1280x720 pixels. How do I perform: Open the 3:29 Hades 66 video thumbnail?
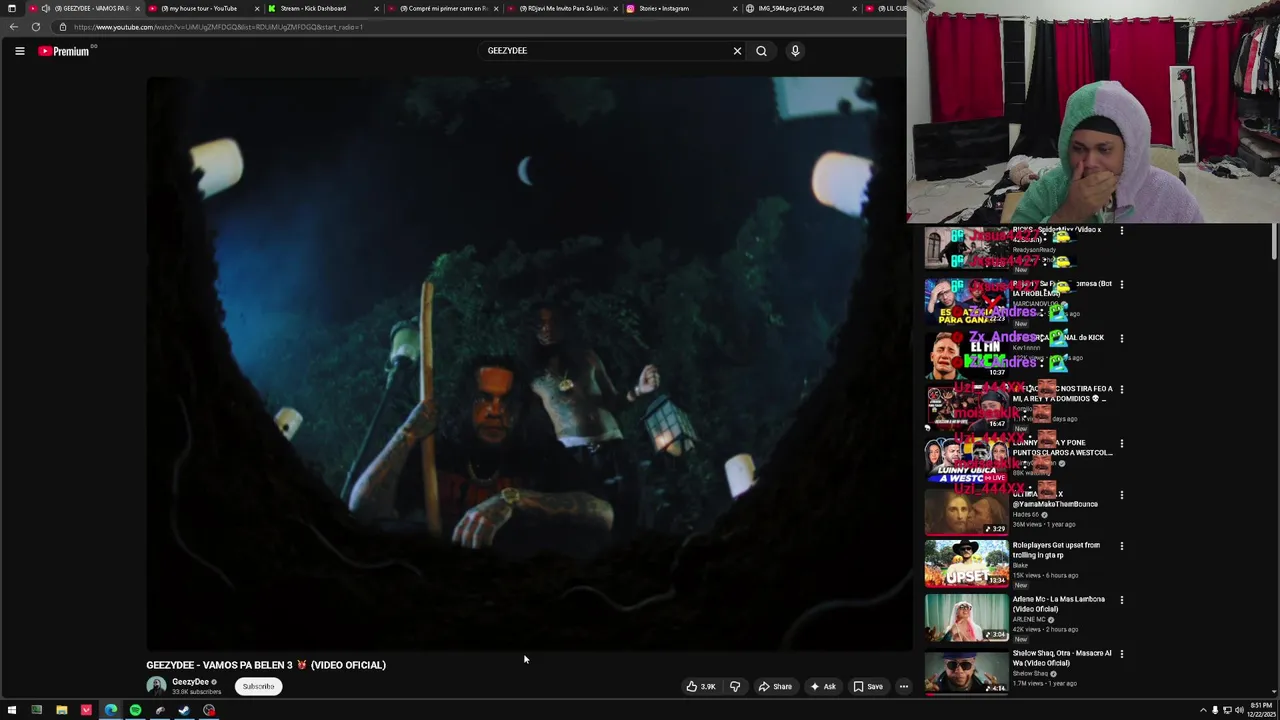[966, 512]
